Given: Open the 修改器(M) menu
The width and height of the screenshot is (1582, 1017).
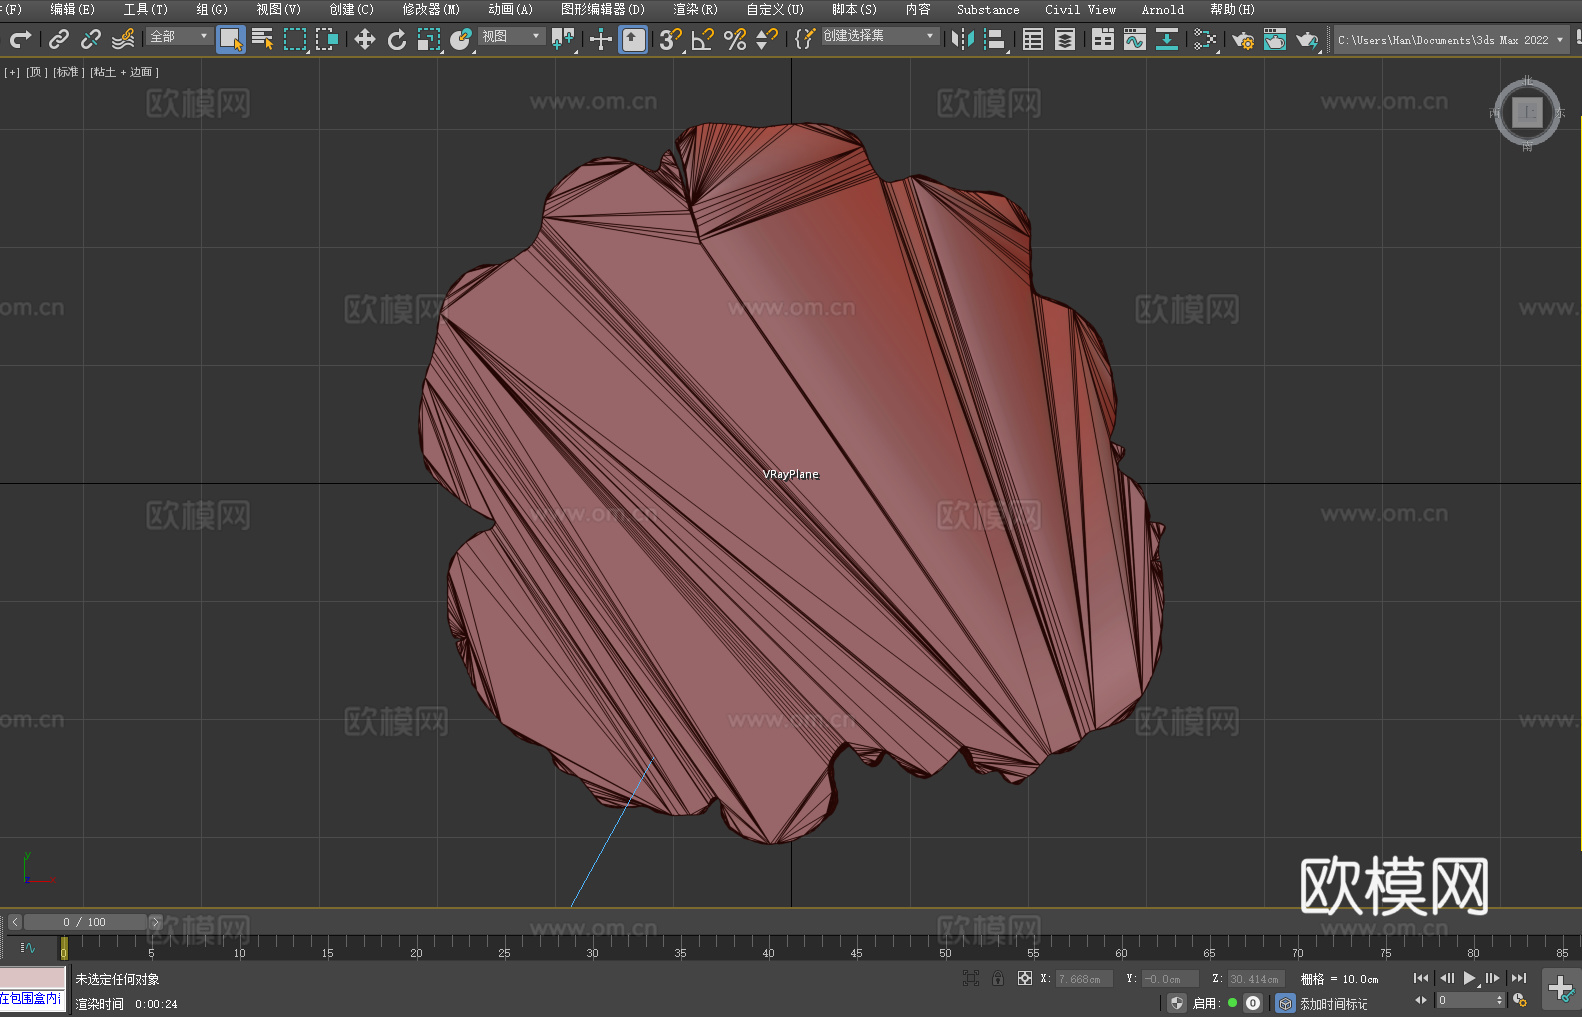Looking at the screenshot, I should 431,9.
